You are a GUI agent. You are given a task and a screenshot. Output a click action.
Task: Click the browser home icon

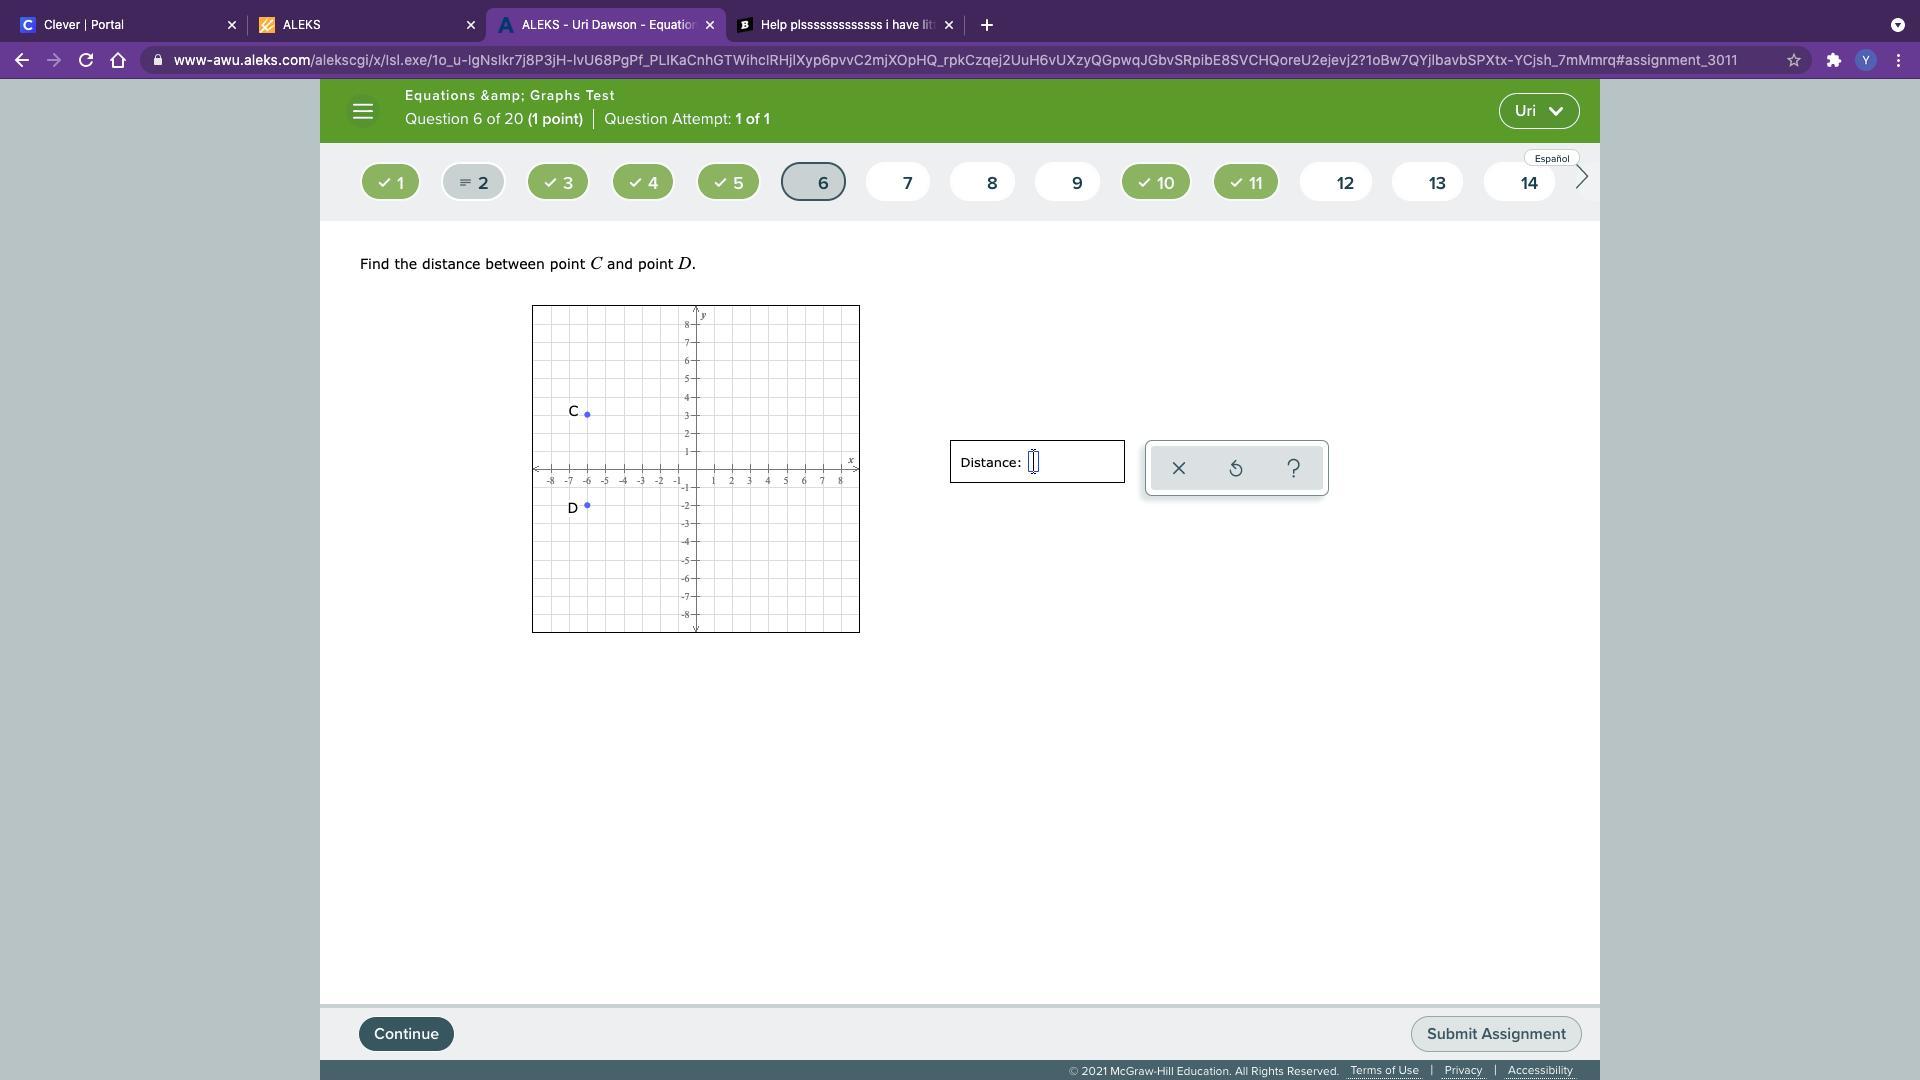(118, 60)
